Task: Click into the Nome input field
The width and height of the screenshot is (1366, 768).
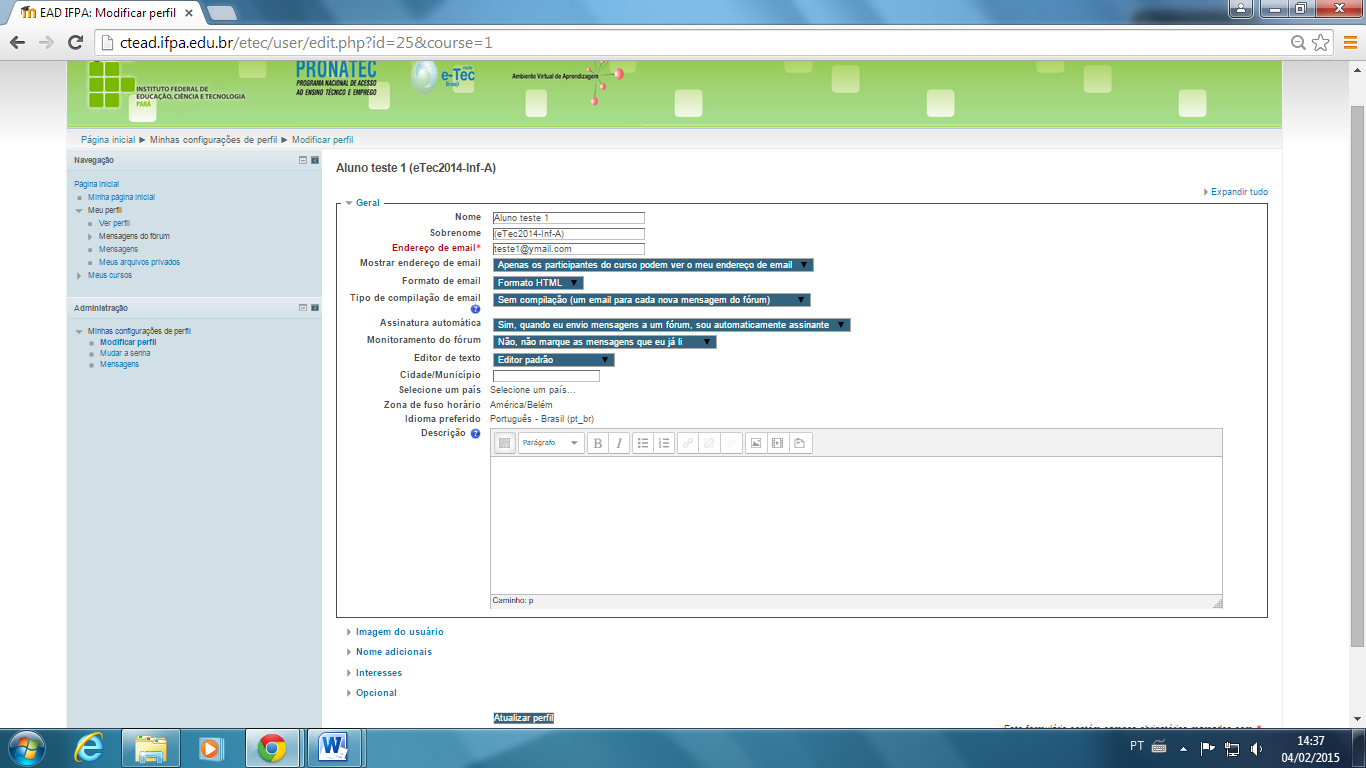Action: 569,217
